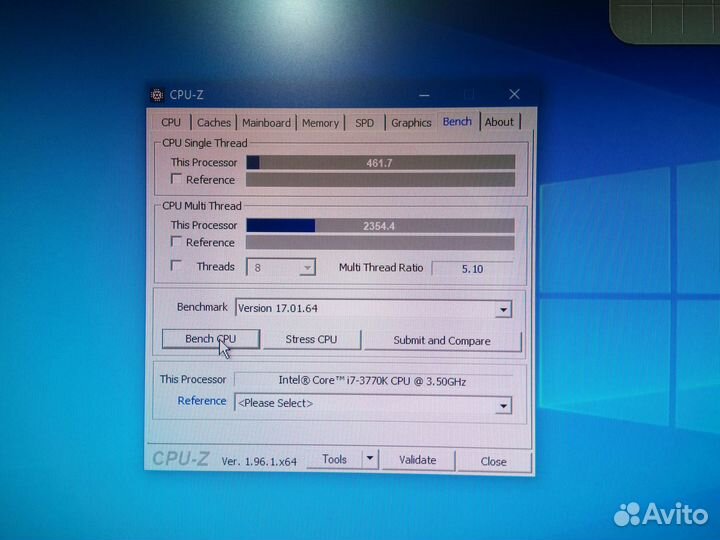Close the CPU-Z window with the X
This screenshot has height=540, width=720.
pos(514,94)
